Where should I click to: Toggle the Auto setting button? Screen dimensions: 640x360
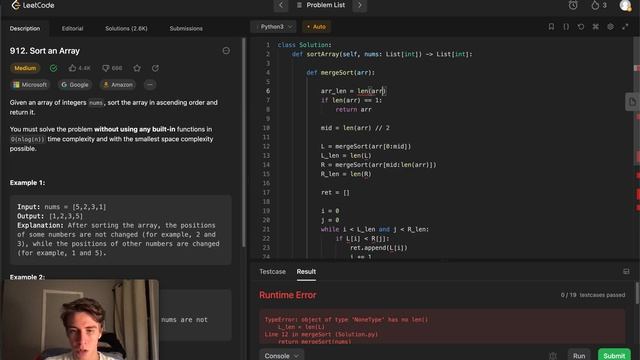pyautogui.click(x=316, y=27)
